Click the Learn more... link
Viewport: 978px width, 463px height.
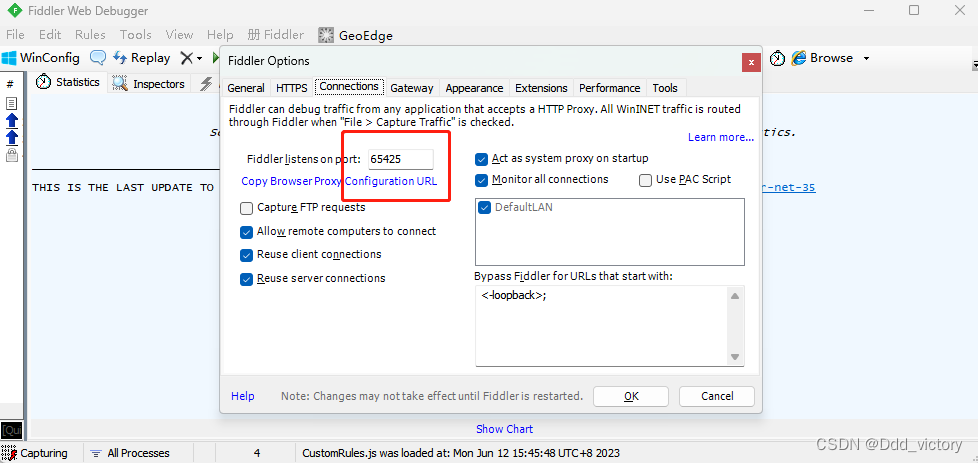(x=721, y=137)
